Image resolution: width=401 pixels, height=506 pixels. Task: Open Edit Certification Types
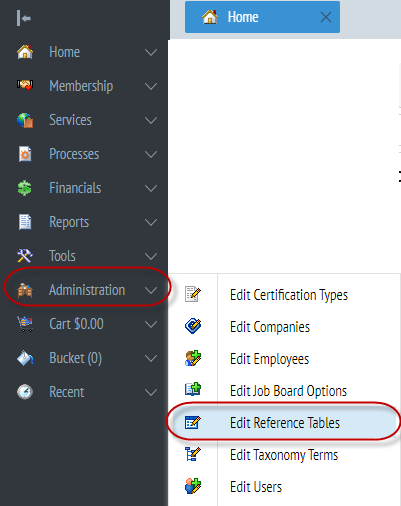point(289,295)
